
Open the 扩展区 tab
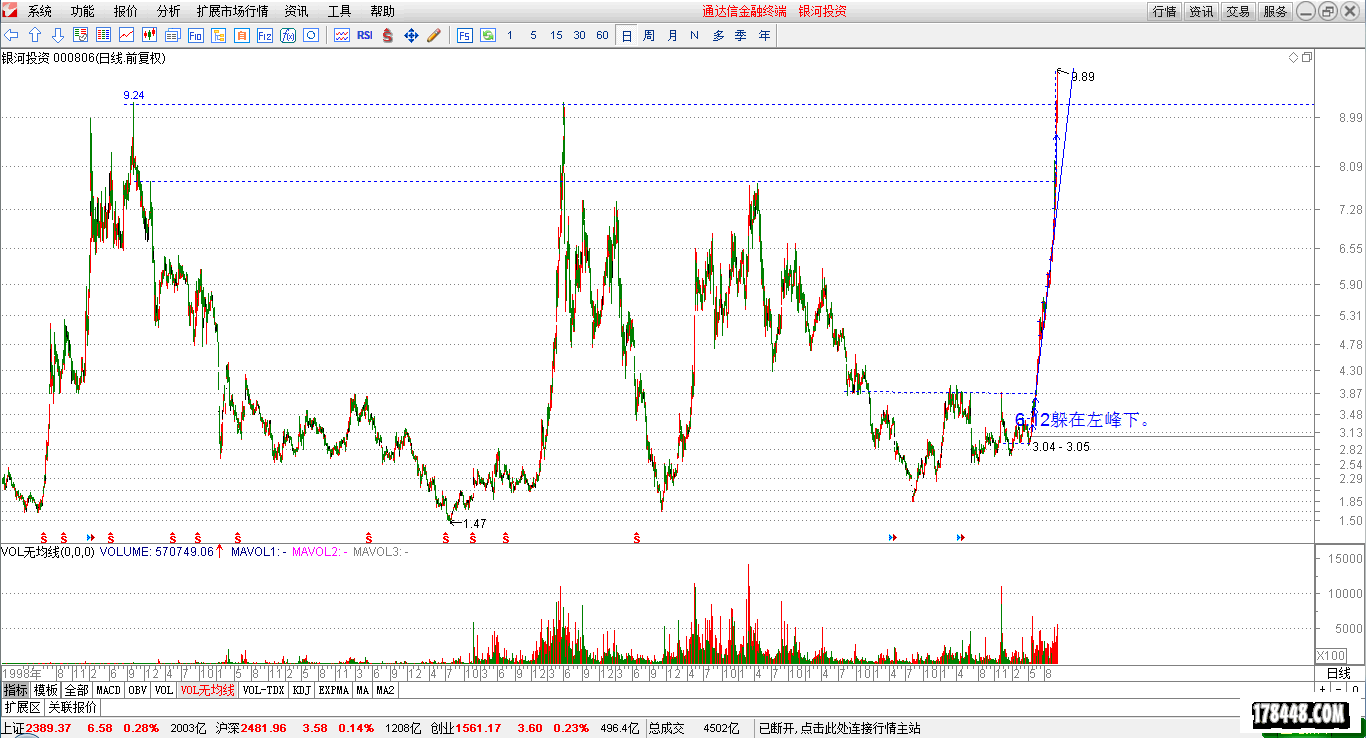[23, 706]
